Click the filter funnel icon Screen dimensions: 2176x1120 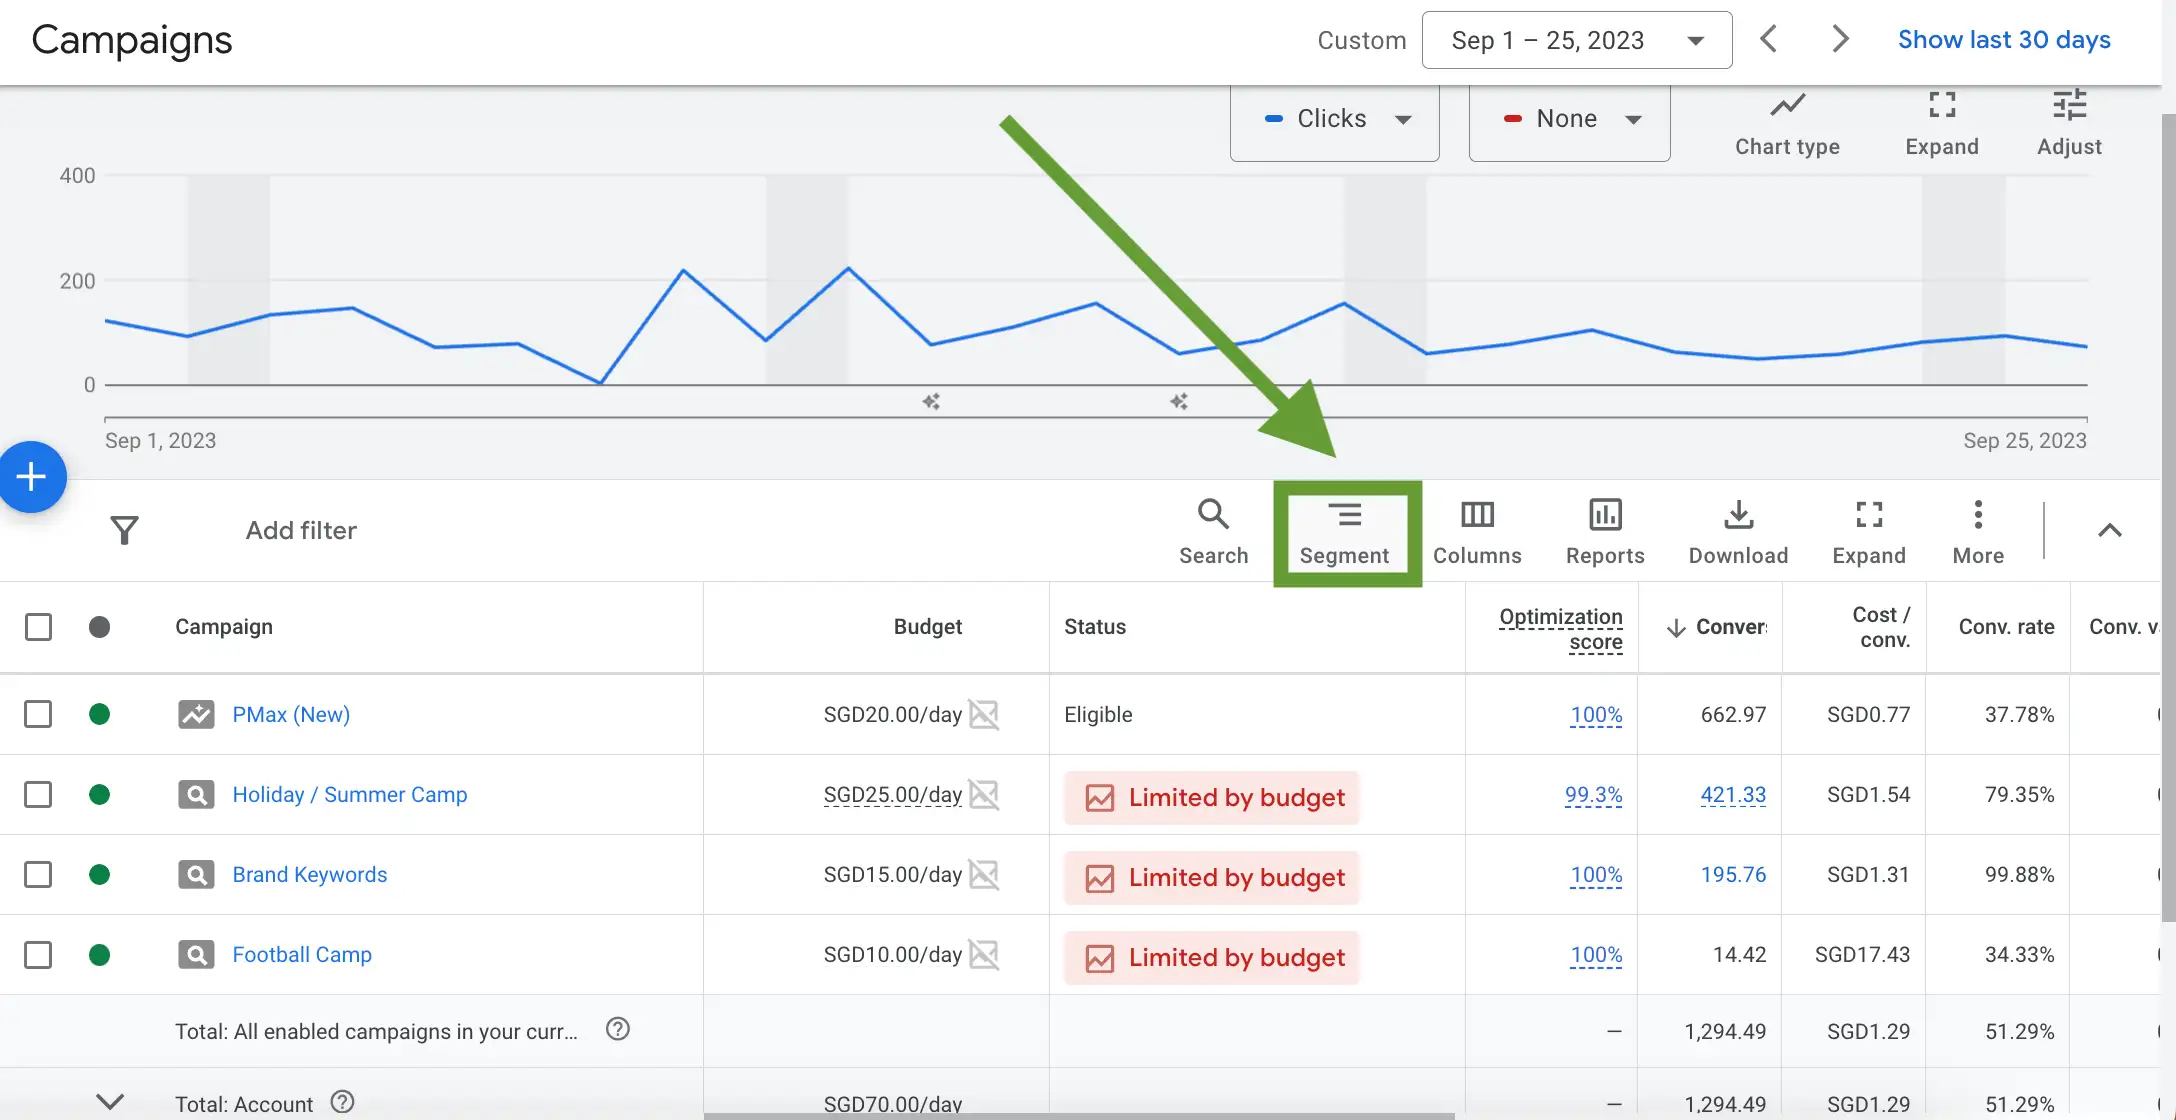coord(124,530)
